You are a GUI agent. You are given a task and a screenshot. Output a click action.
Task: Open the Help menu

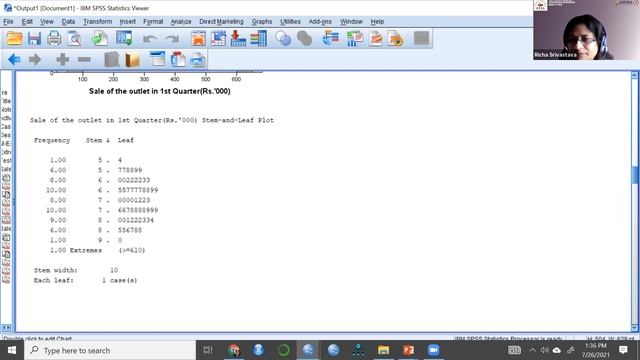coord(377,22)
